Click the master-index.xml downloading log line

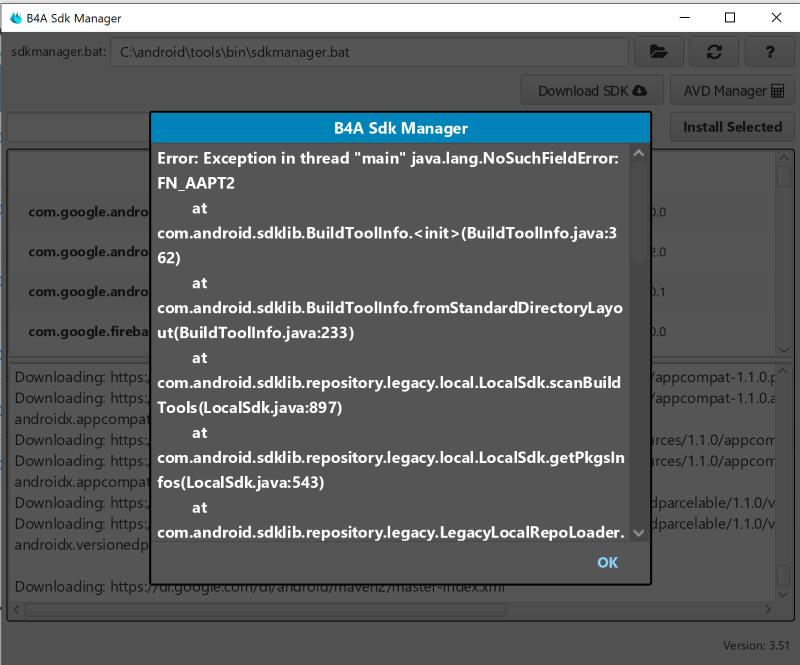point(260,586)
